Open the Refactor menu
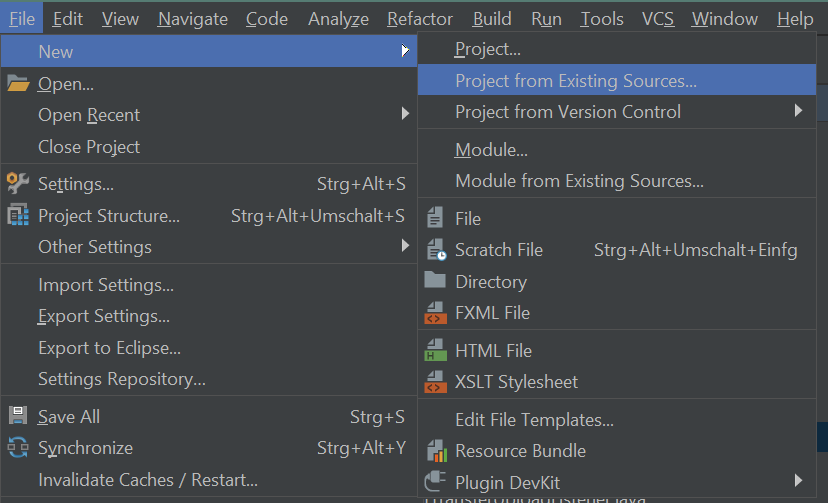Image resolution: width=828 pixels, height=503 pixels. click(x=419, y=19)
